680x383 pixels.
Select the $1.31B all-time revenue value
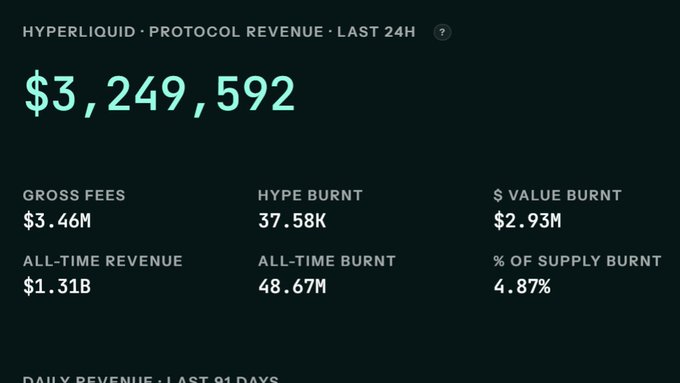click(57, 286)
